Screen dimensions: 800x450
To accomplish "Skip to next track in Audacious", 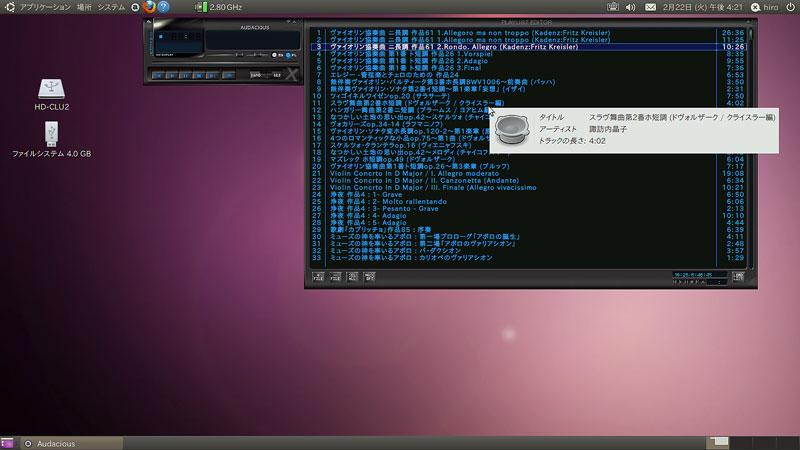I will pos(213,76).
